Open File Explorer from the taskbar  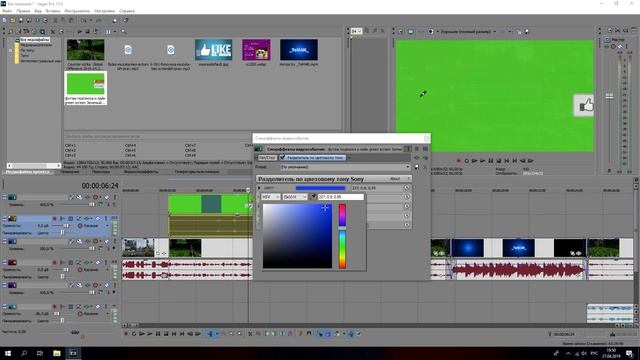pos(57,353)
